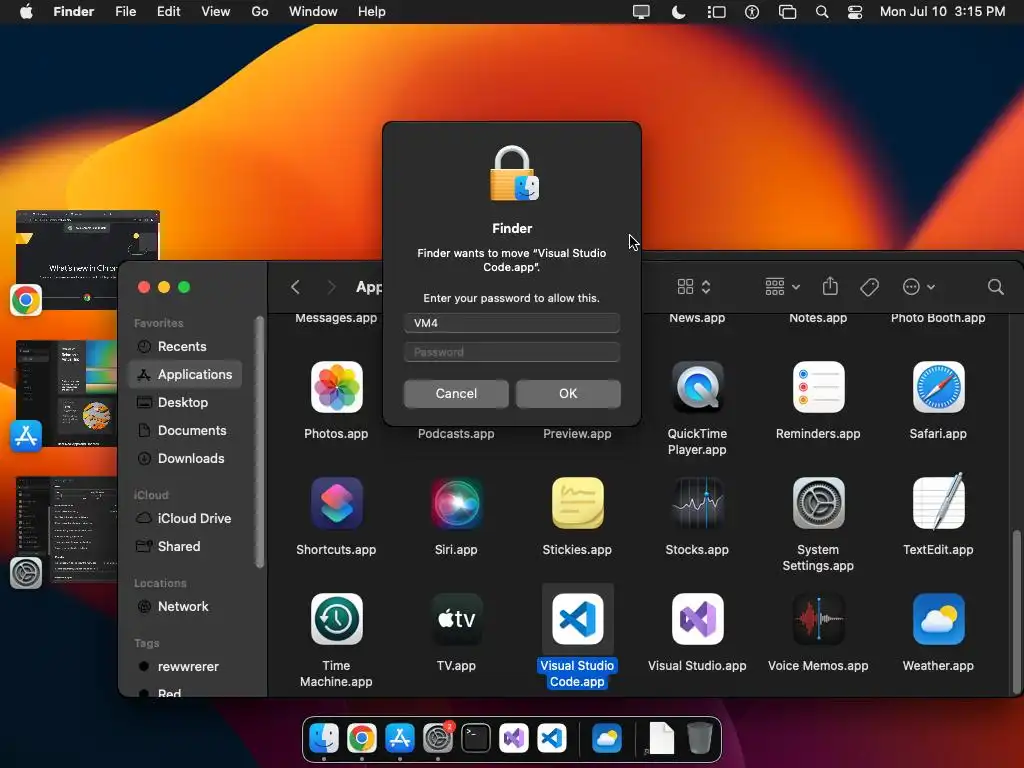Image resolution: width=1024 pixels, height=768 pixels.
Task: Open the Go menu
Action: (260, 12)
